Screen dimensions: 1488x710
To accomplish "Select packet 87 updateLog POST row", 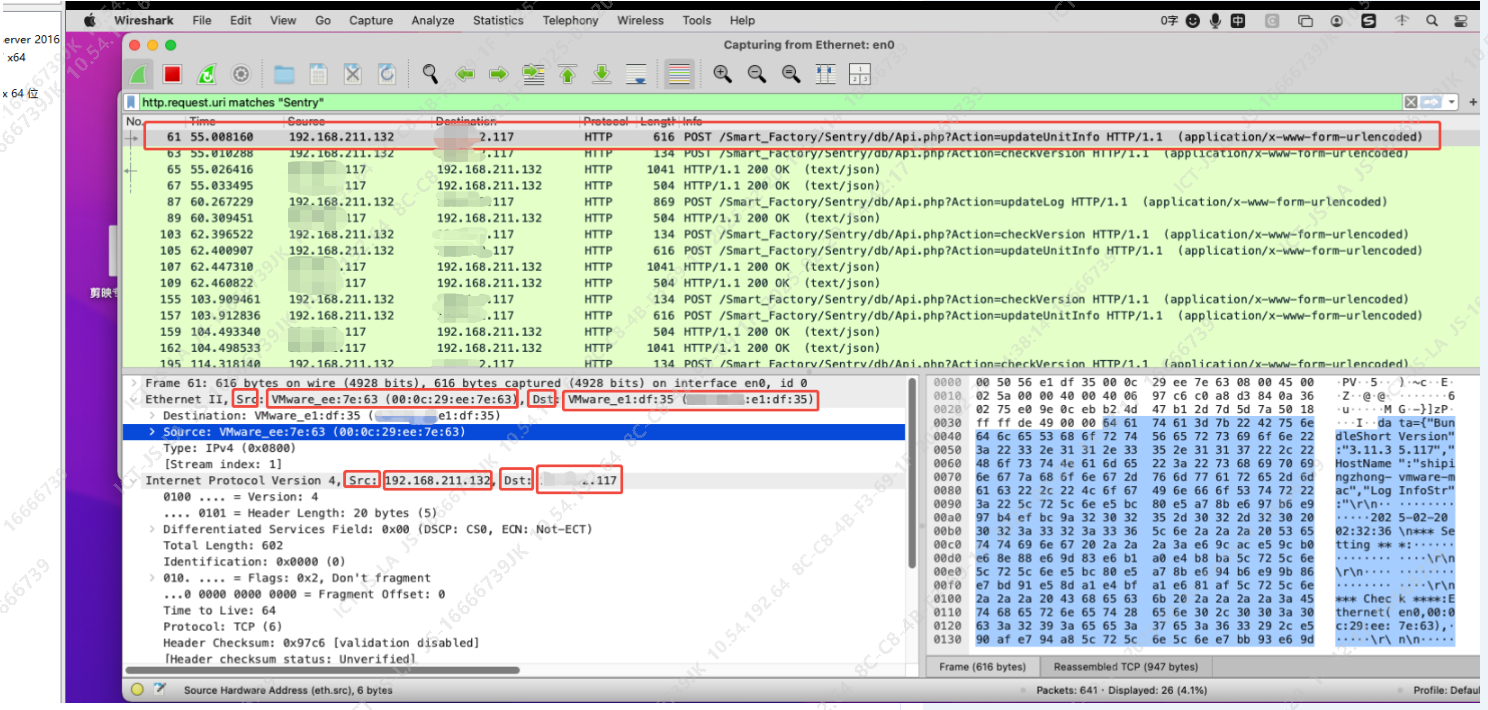I will pos(800,202).
